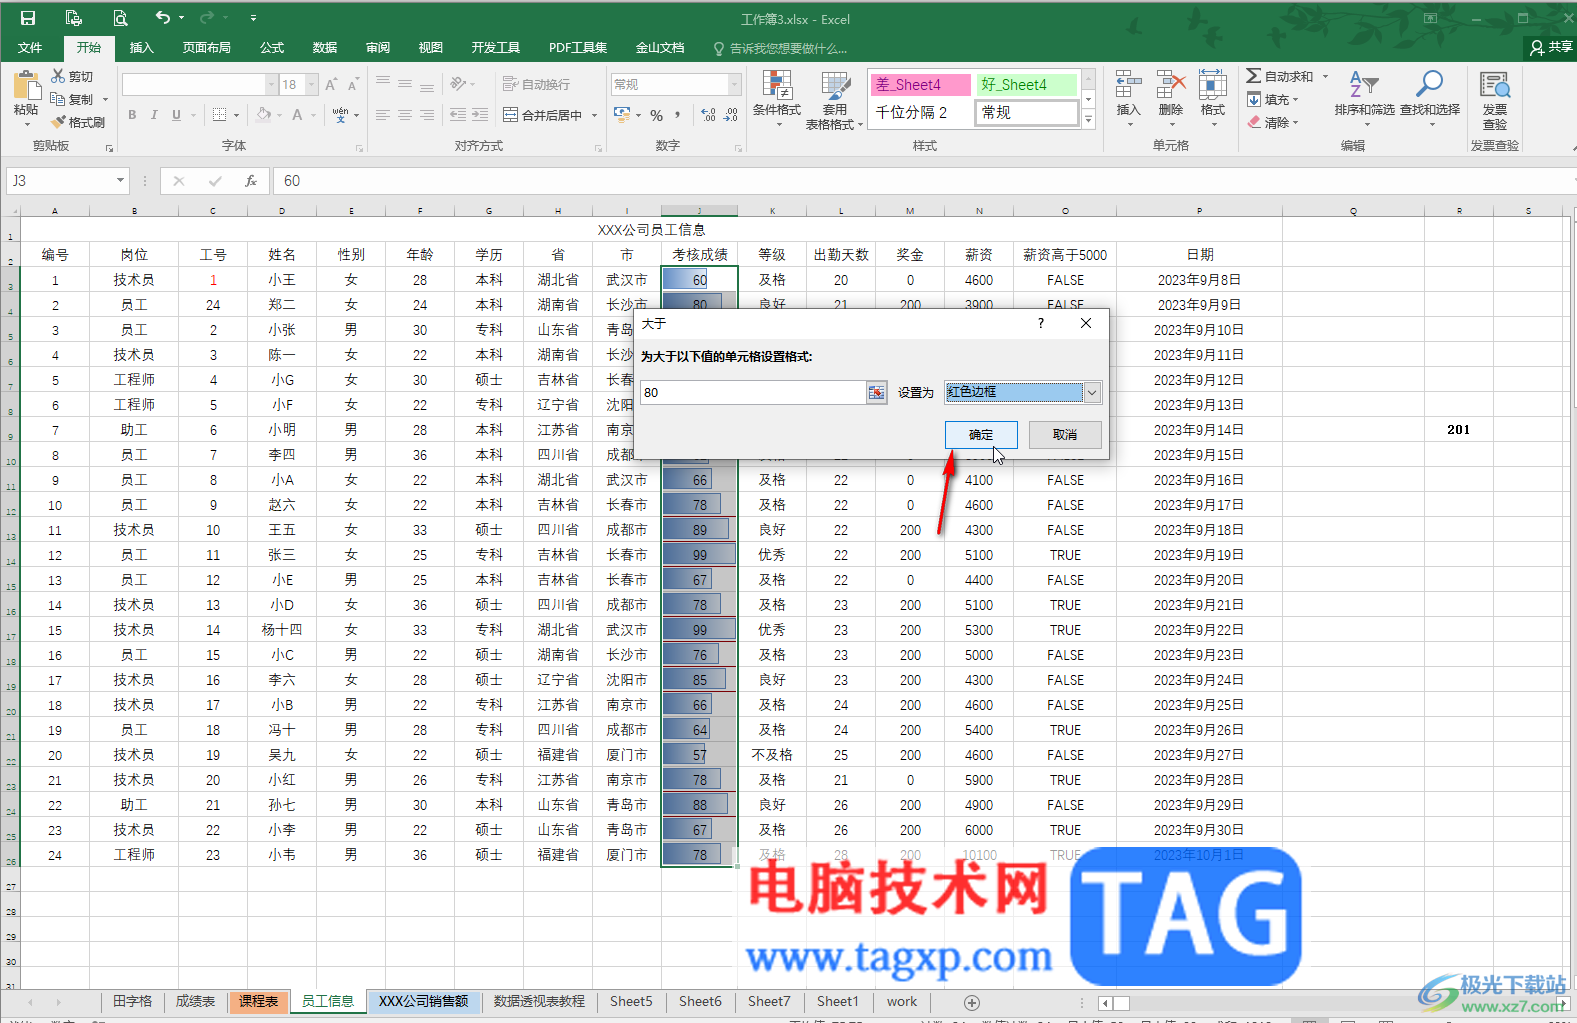Expand the 红色边框 format dropdown in the dialog
The height and width of the screenshot is (1023, 1577).
1092,393
